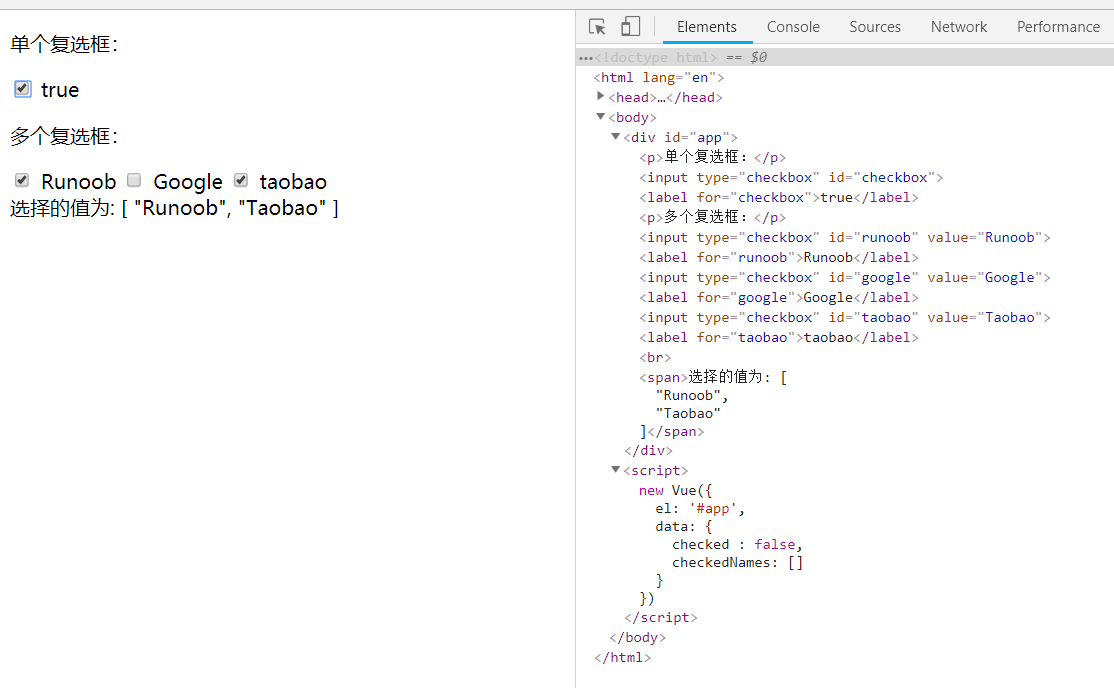This screenshot has height=688, width=1114.
Task: Uncheck the Runoob checkbox
Action: (22, 180)
